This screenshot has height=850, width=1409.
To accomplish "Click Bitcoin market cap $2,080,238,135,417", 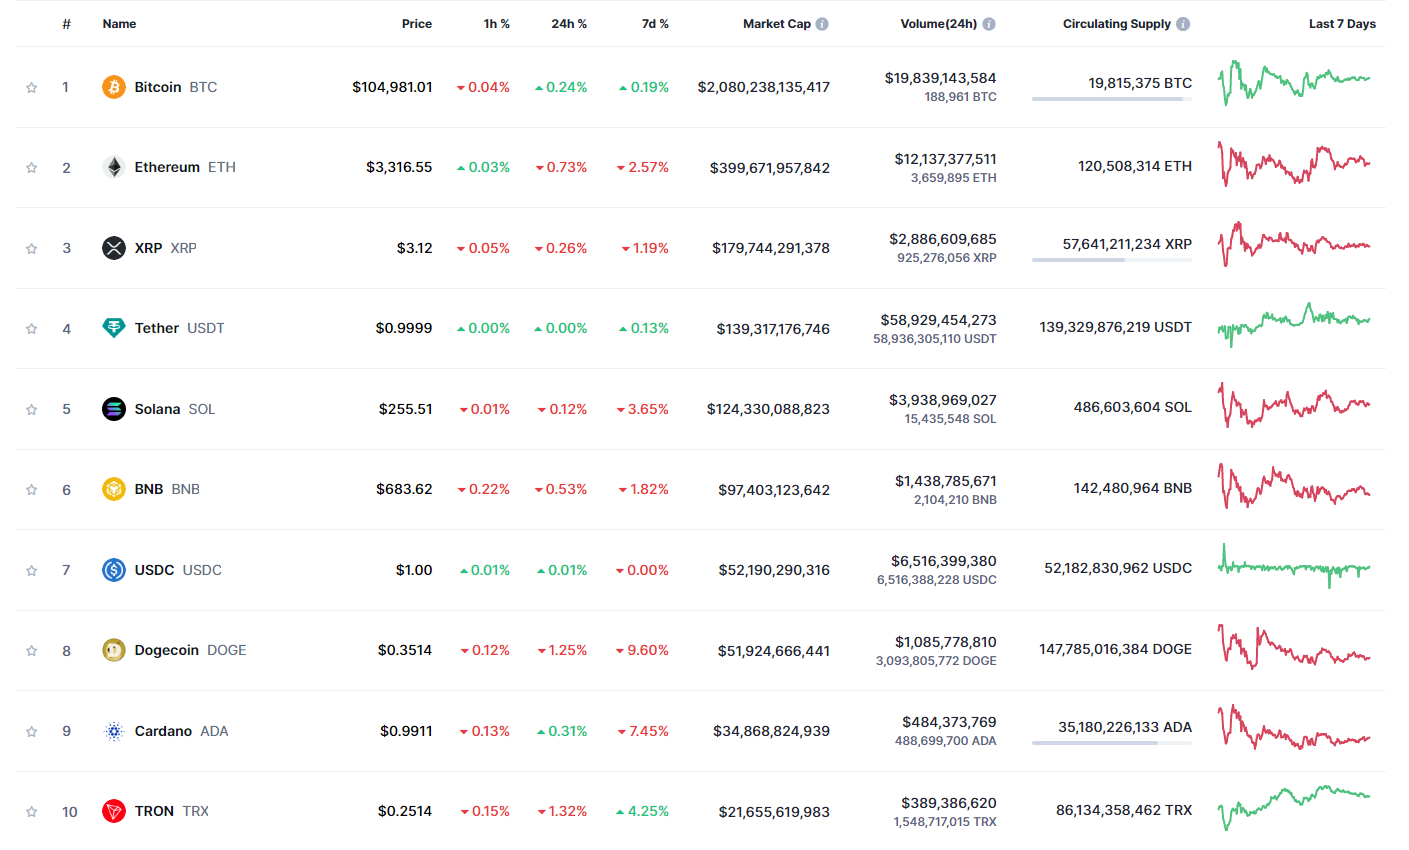I will tap(764, 87).
